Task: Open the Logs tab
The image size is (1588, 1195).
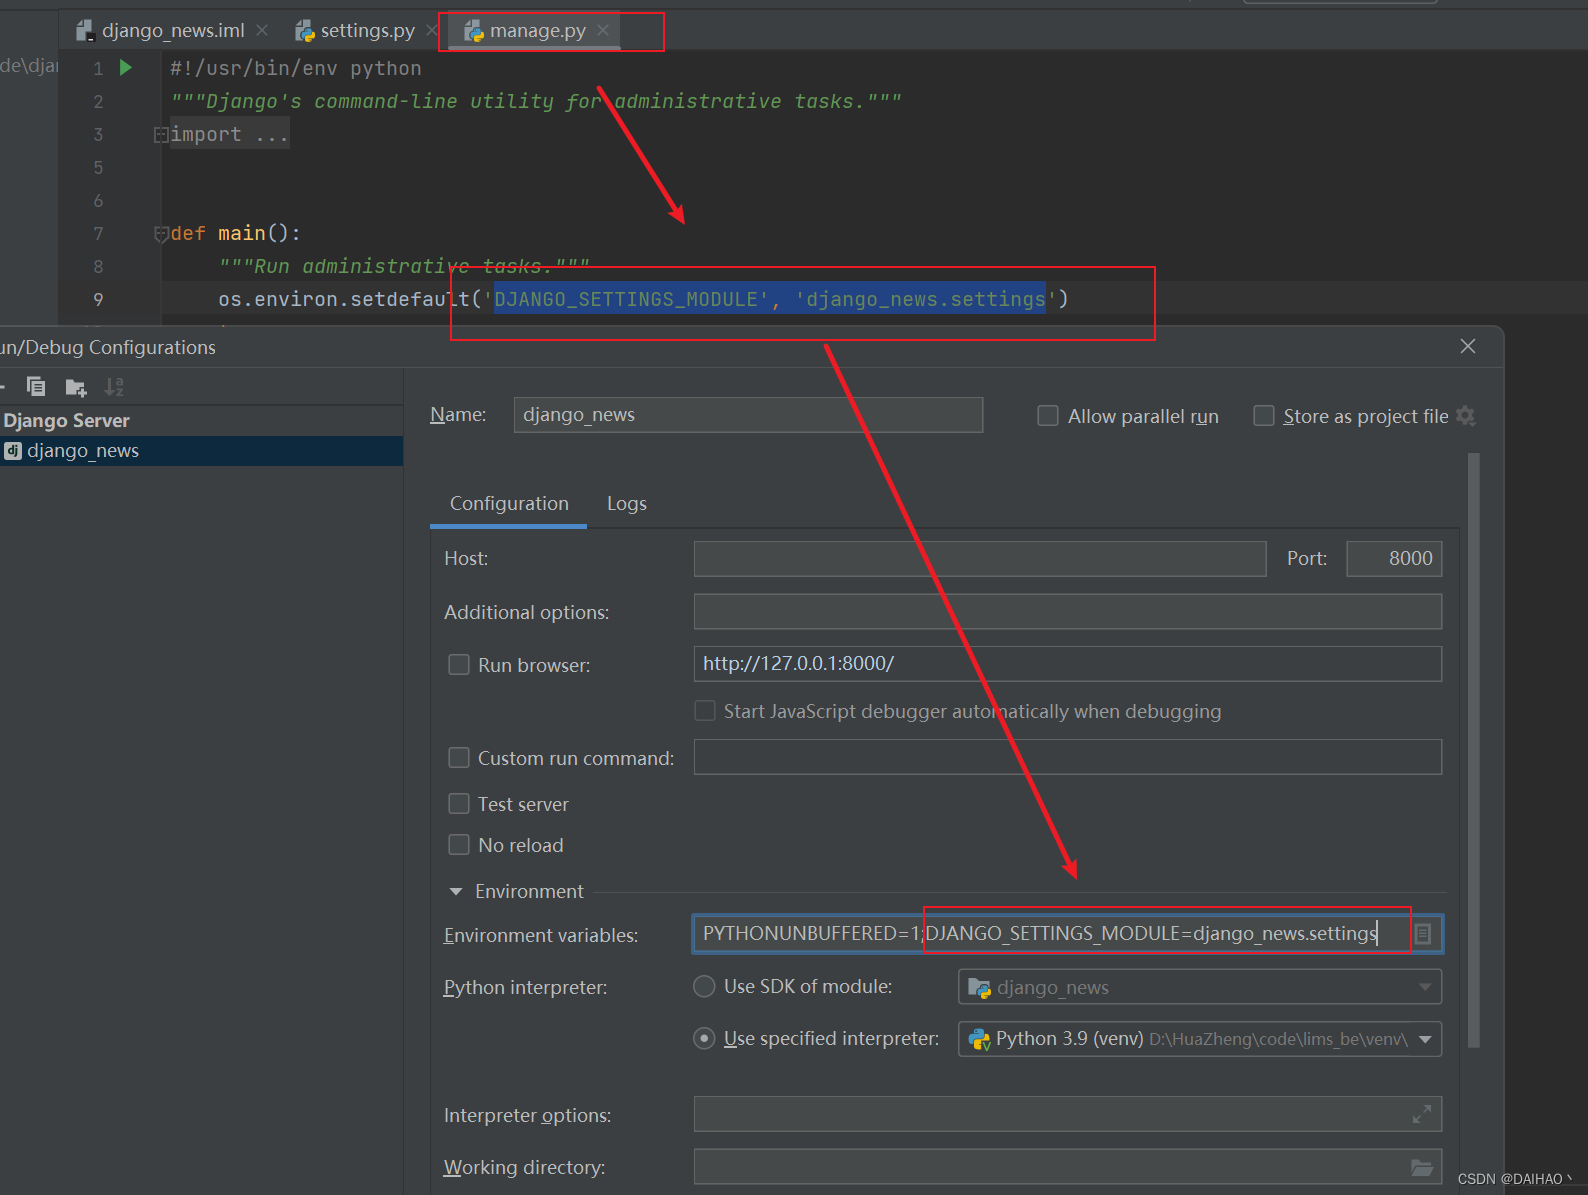Action: (627, 503)
